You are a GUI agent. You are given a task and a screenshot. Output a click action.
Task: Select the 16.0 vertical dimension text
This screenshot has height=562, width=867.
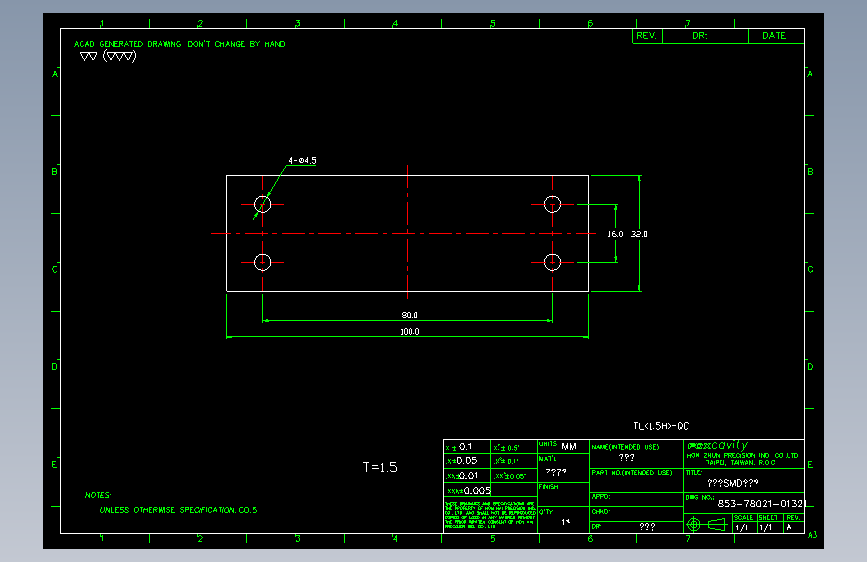615,234
